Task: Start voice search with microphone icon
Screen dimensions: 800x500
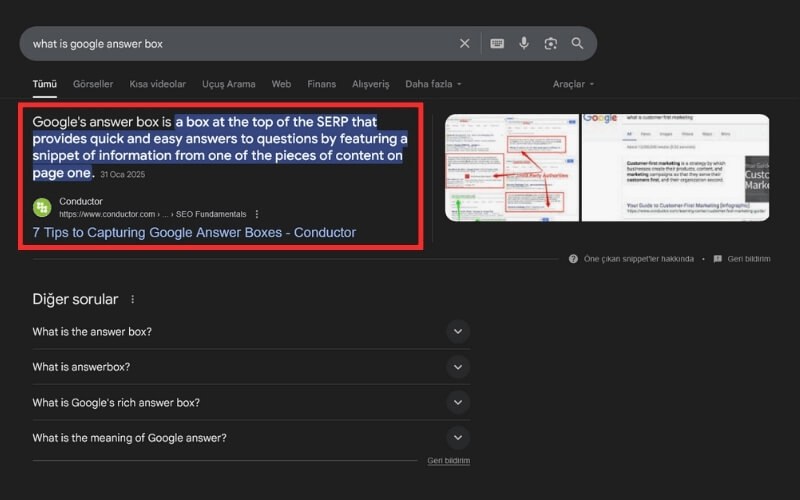Action: coord(524,44)
